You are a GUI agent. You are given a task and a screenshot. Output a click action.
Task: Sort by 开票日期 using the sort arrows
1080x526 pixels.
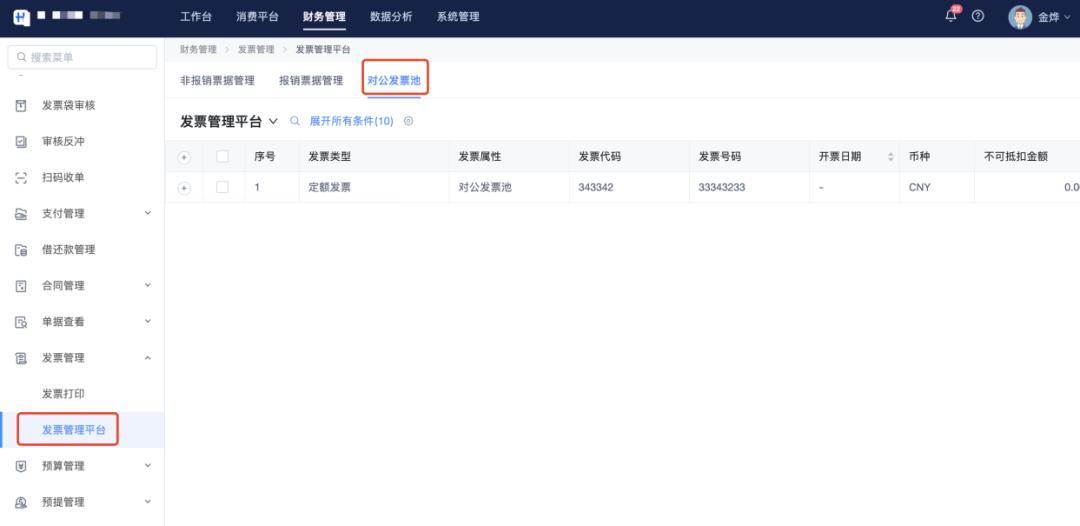pyautogui.click(x=890, y=157)
